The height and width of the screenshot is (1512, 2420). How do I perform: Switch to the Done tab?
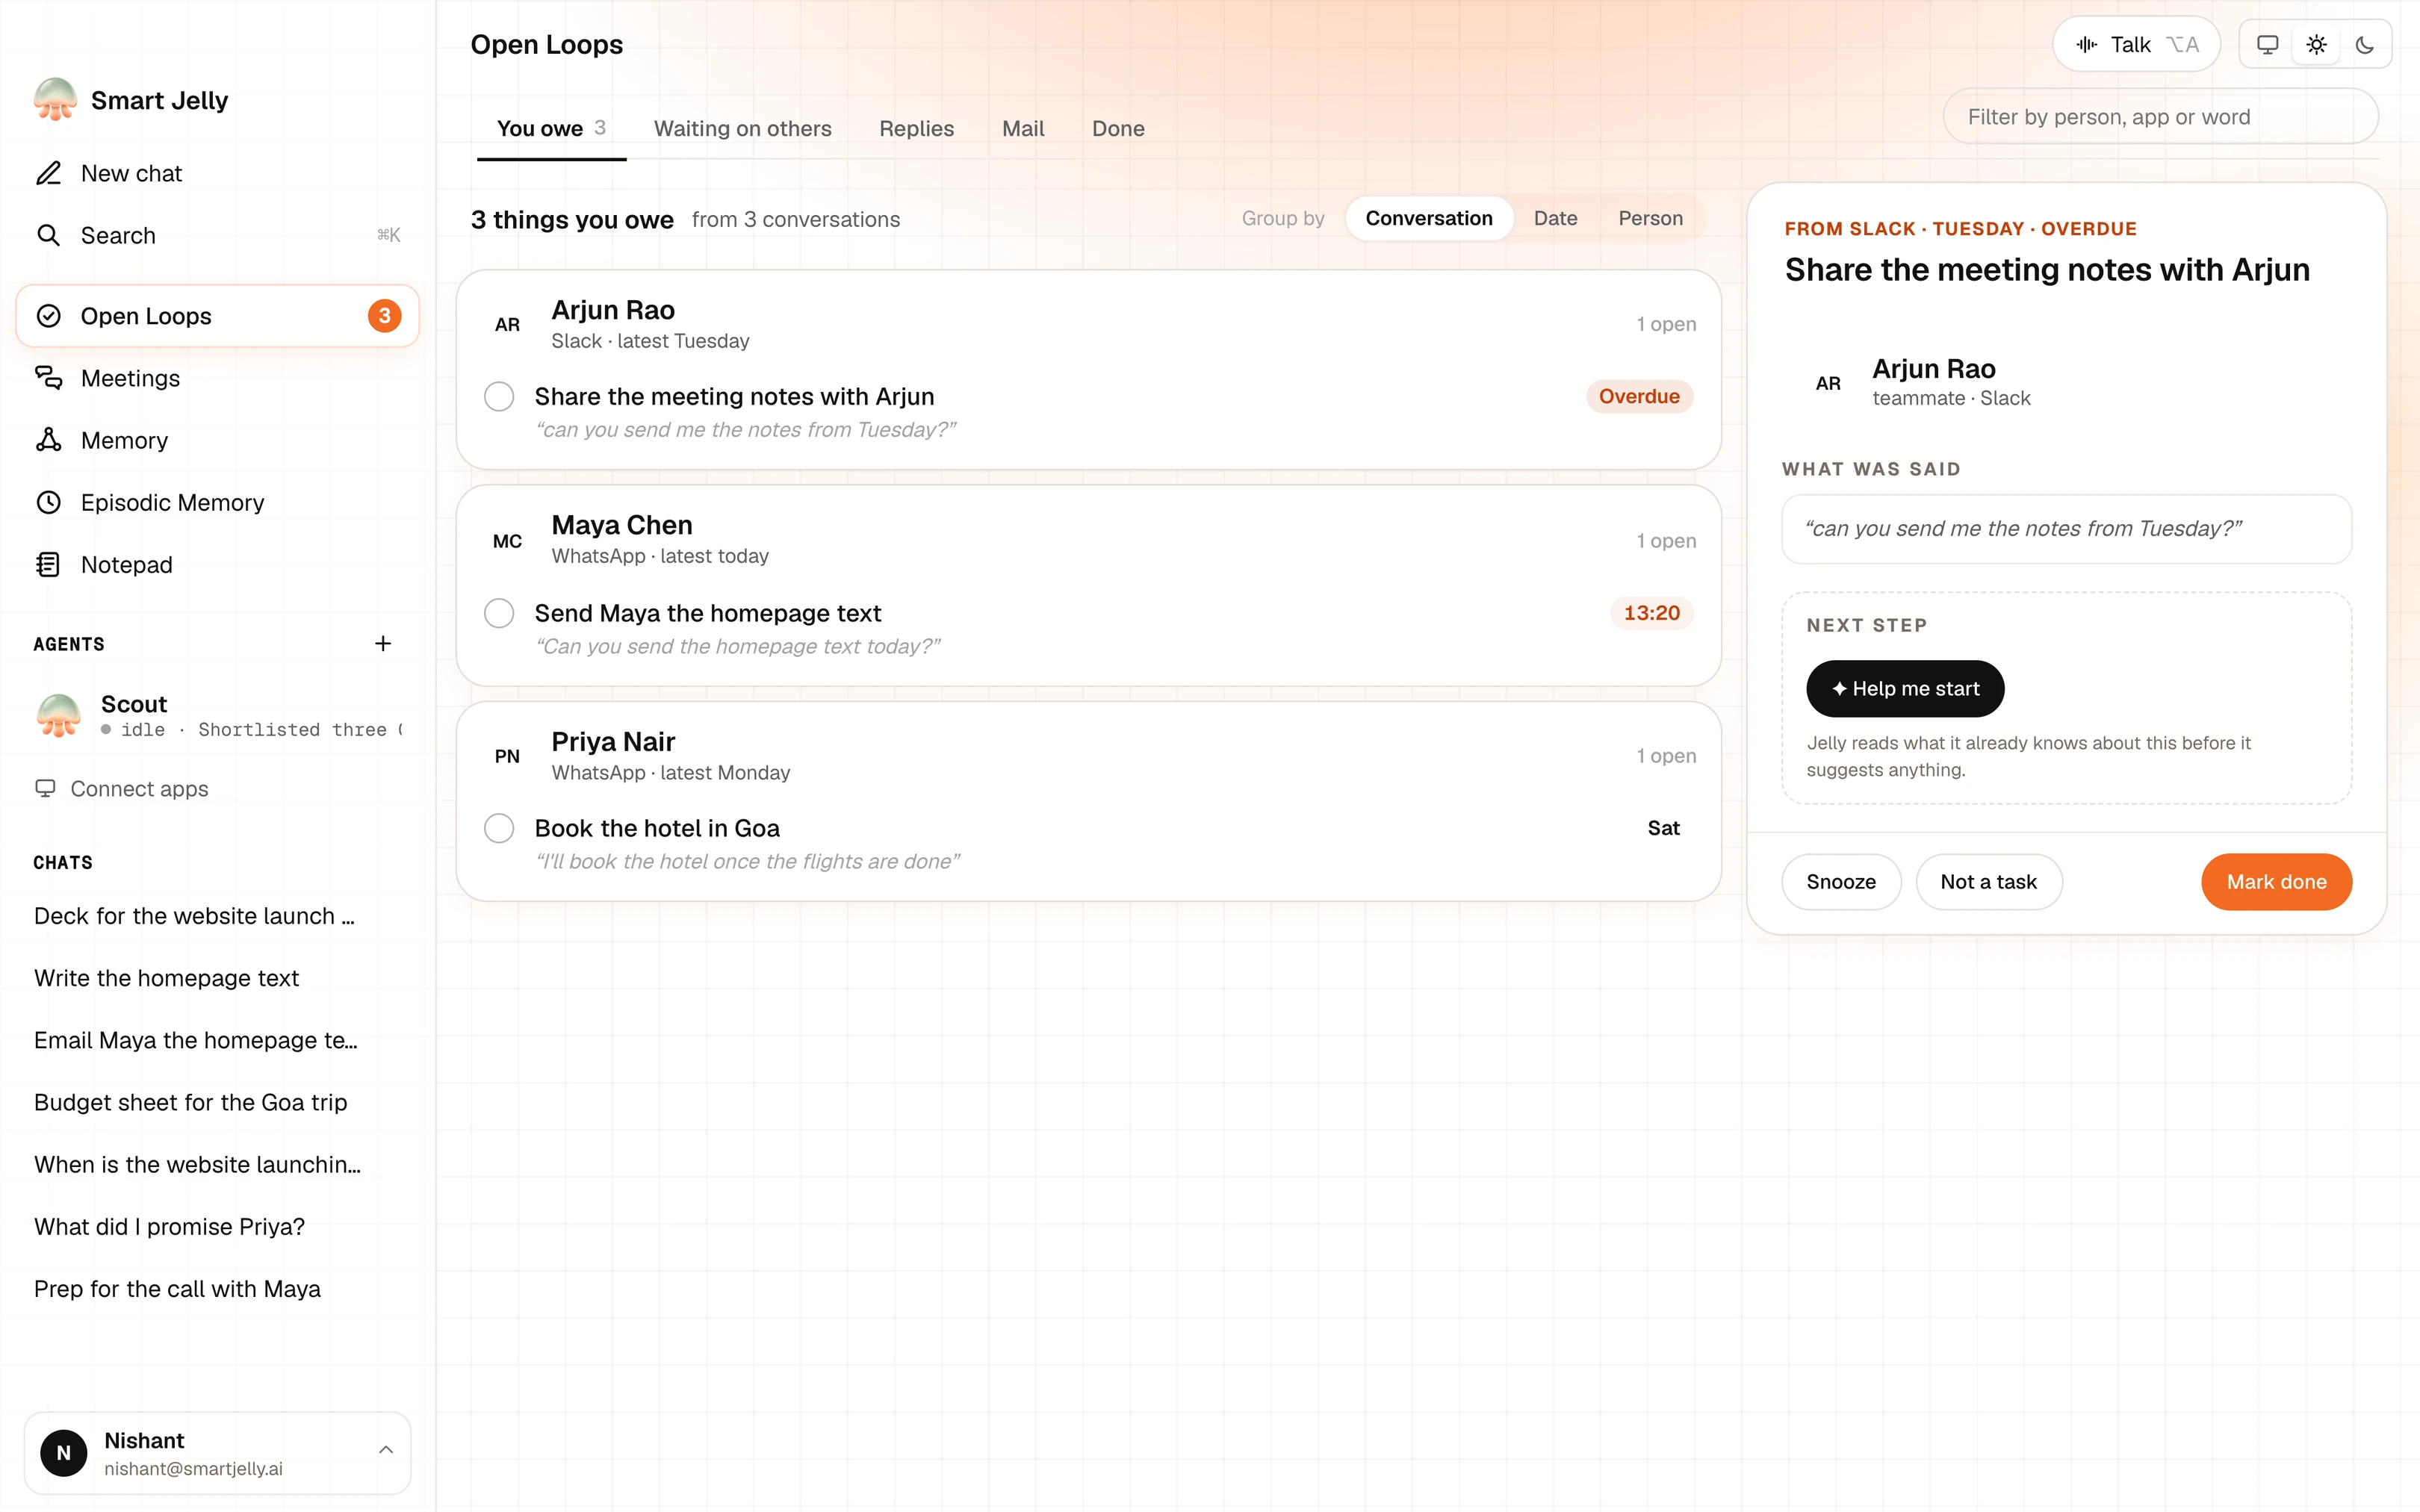[1118, 128]
